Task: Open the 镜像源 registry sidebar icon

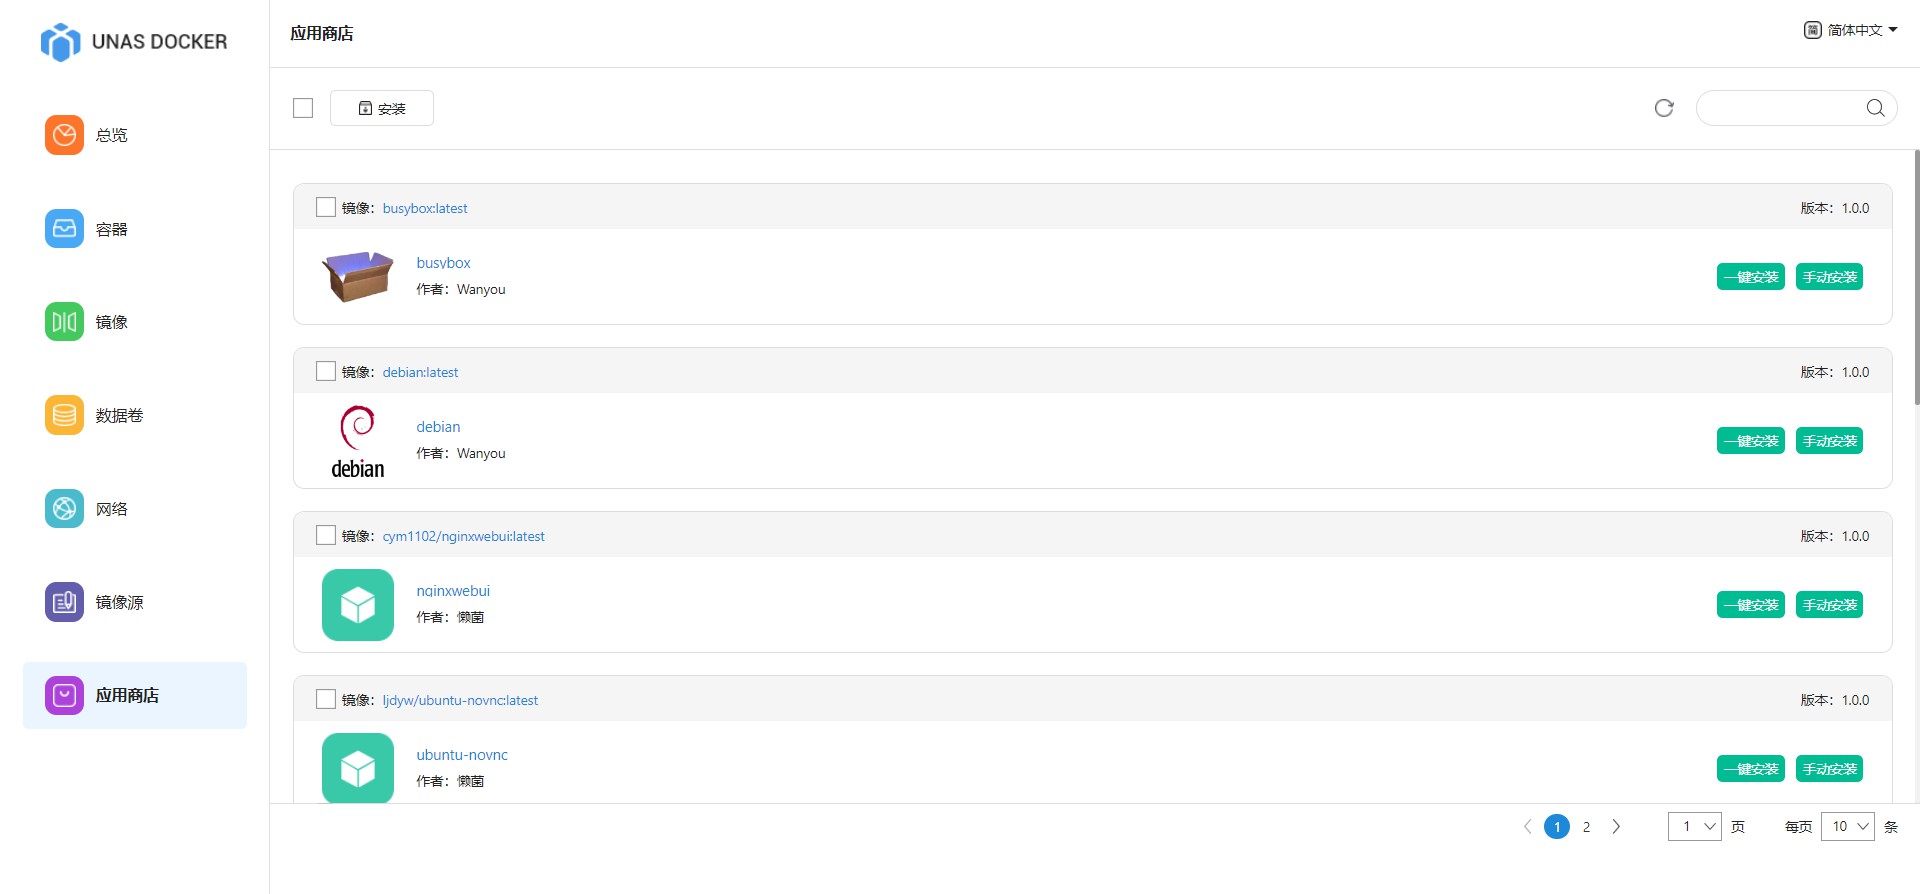Action: point(64,602)
